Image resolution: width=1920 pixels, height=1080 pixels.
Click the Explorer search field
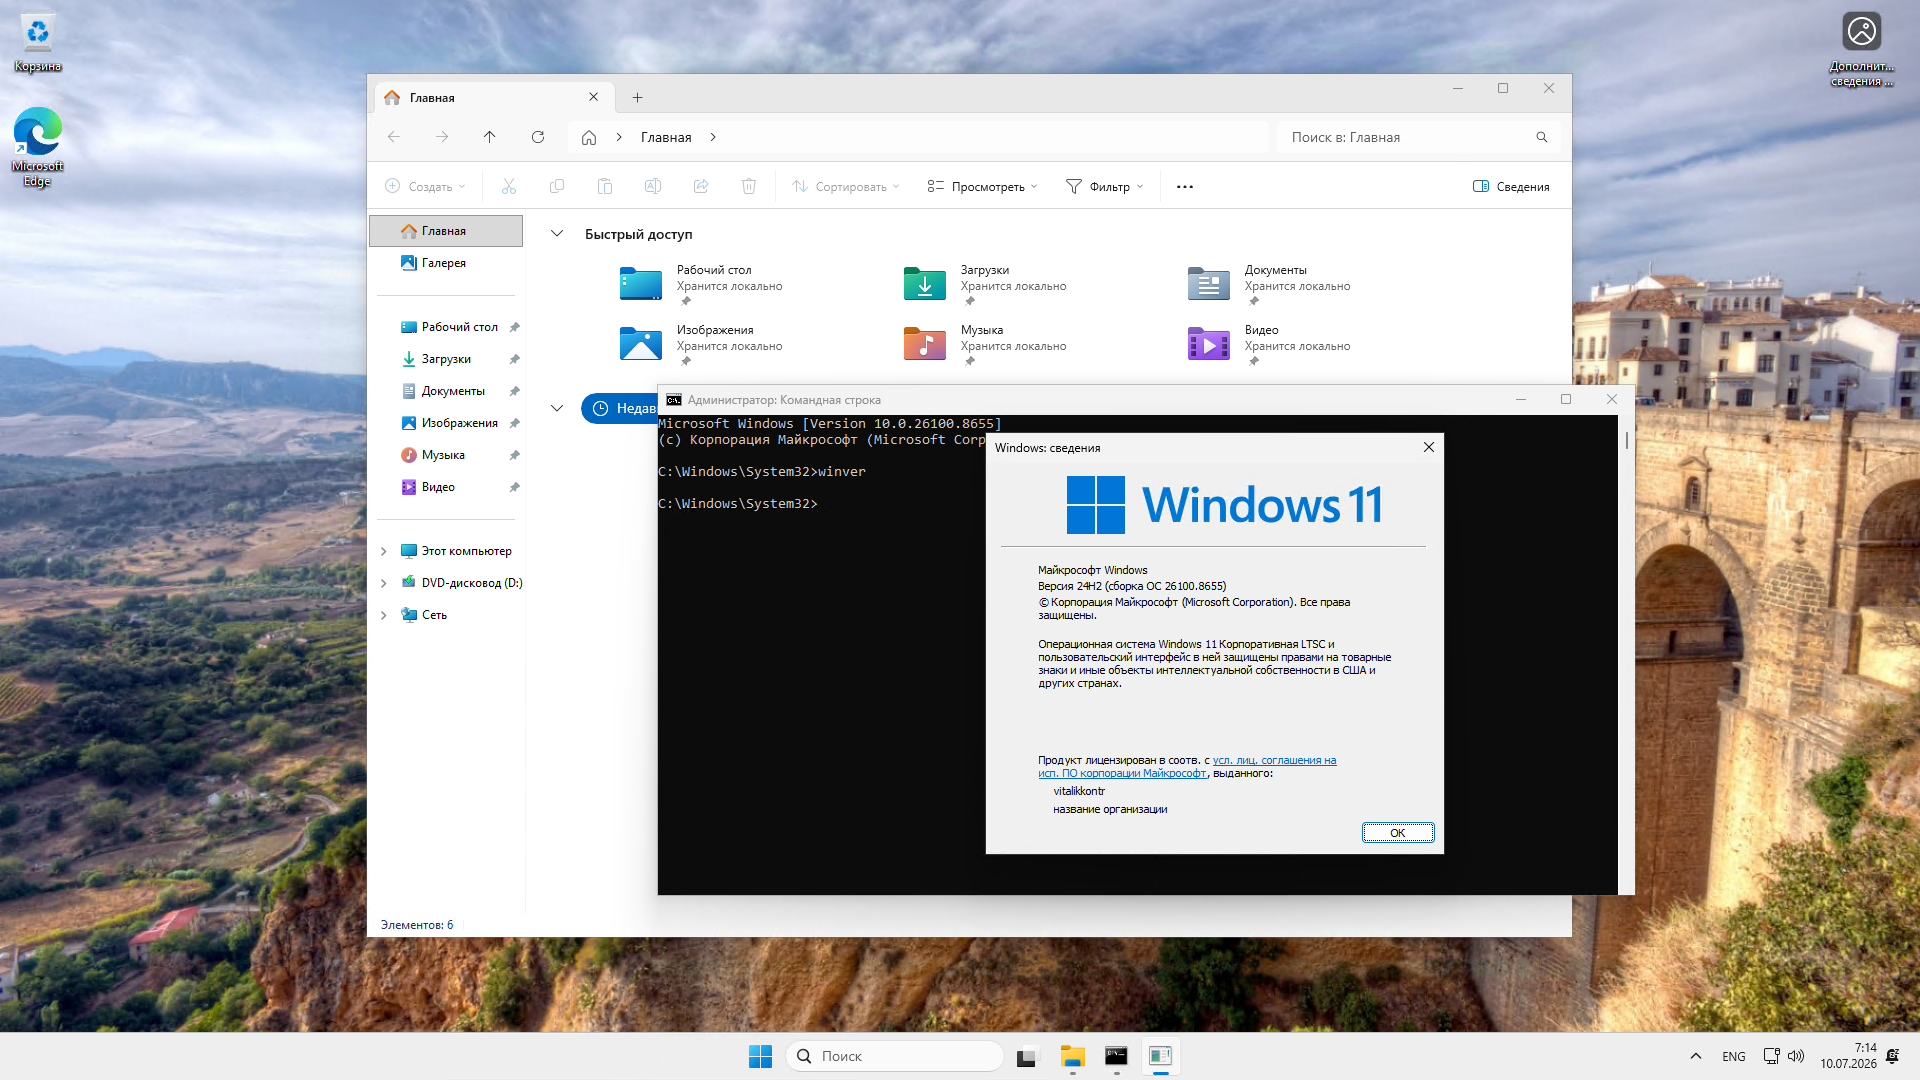coord(1418,137)
